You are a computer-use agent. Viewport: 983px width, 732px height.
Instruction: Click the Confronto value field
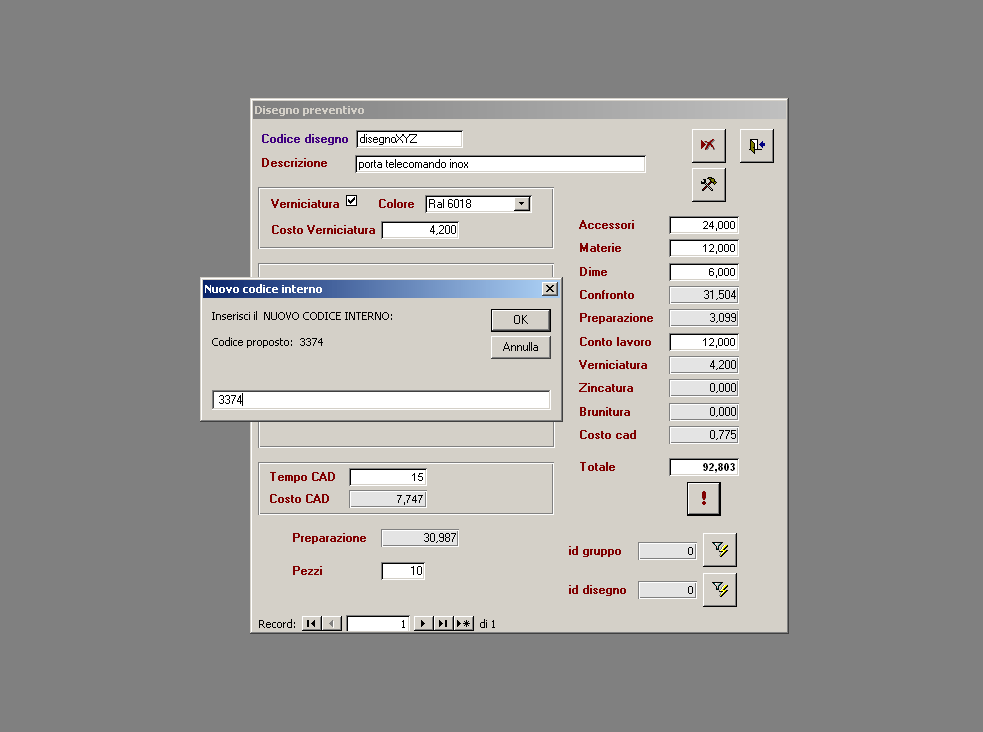(x=704, y=295)
